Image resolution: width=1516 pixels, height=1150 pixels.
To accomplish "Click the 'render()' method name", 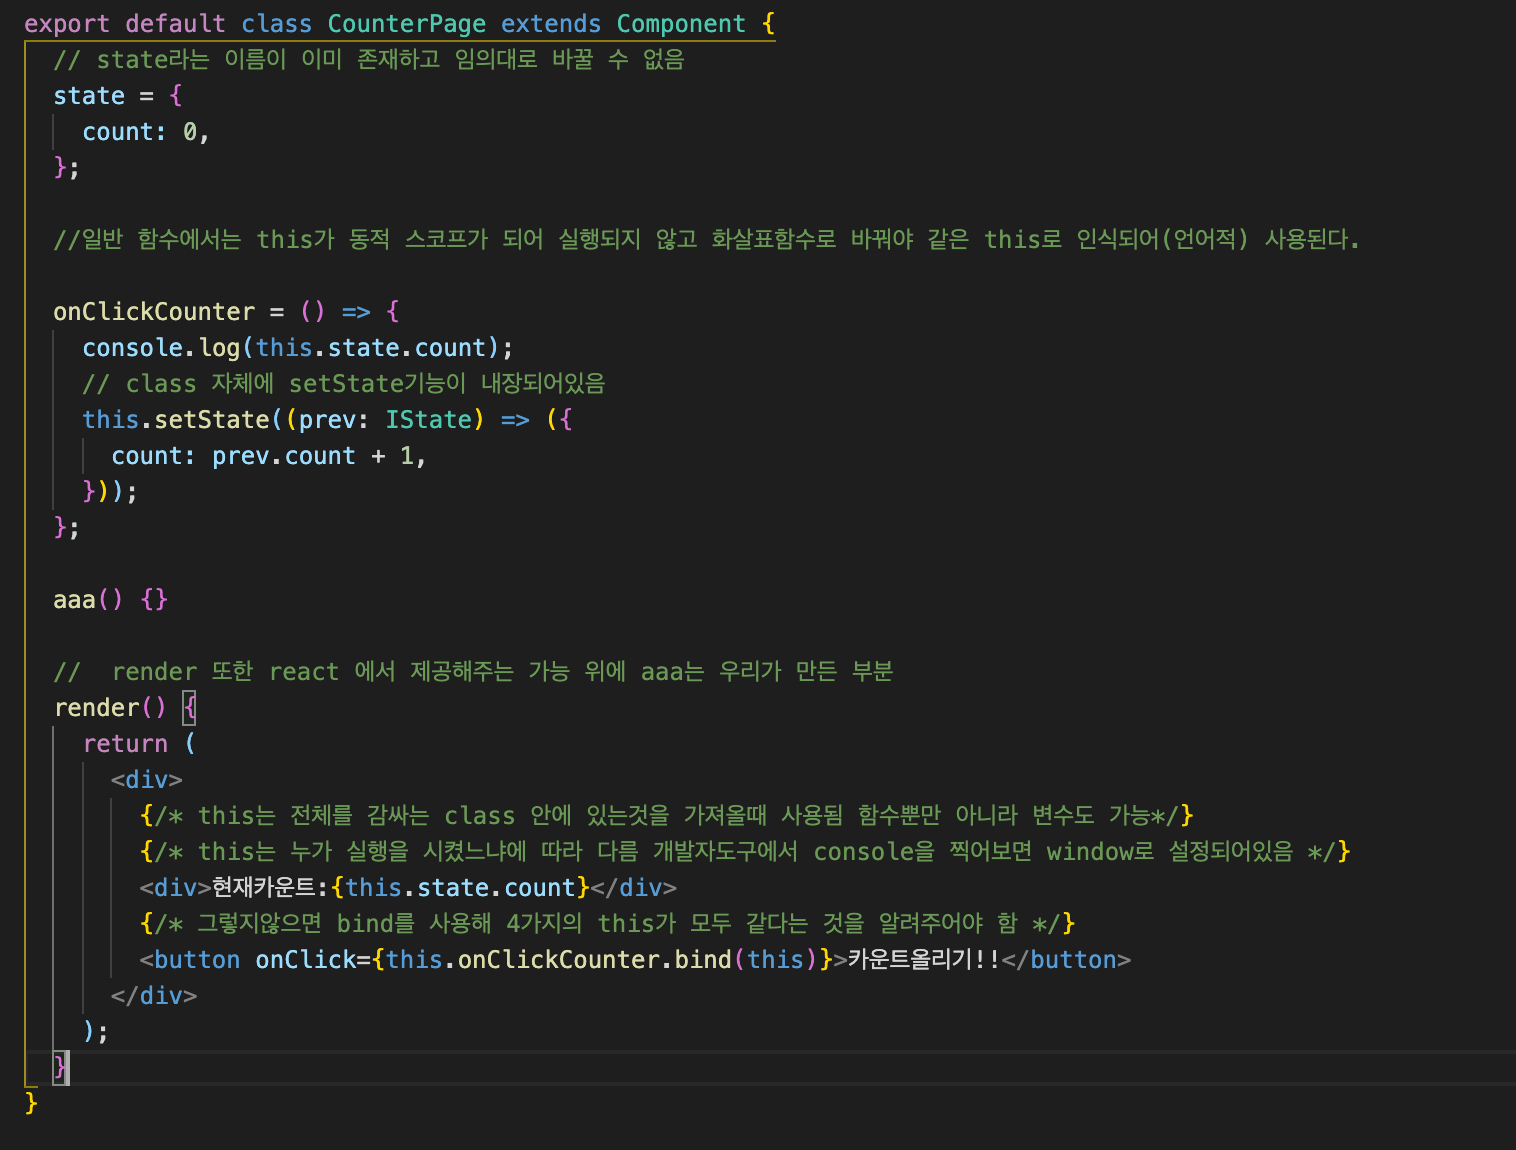I will pos(110,708).
